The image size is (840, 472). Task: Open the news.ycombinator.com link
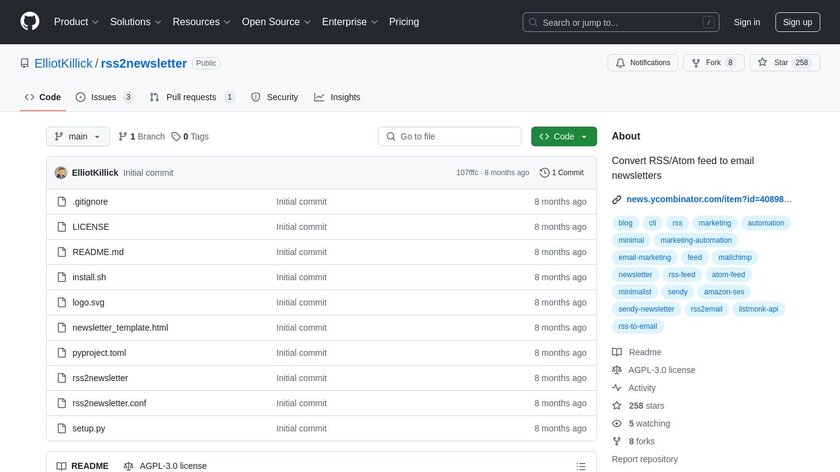708,199
